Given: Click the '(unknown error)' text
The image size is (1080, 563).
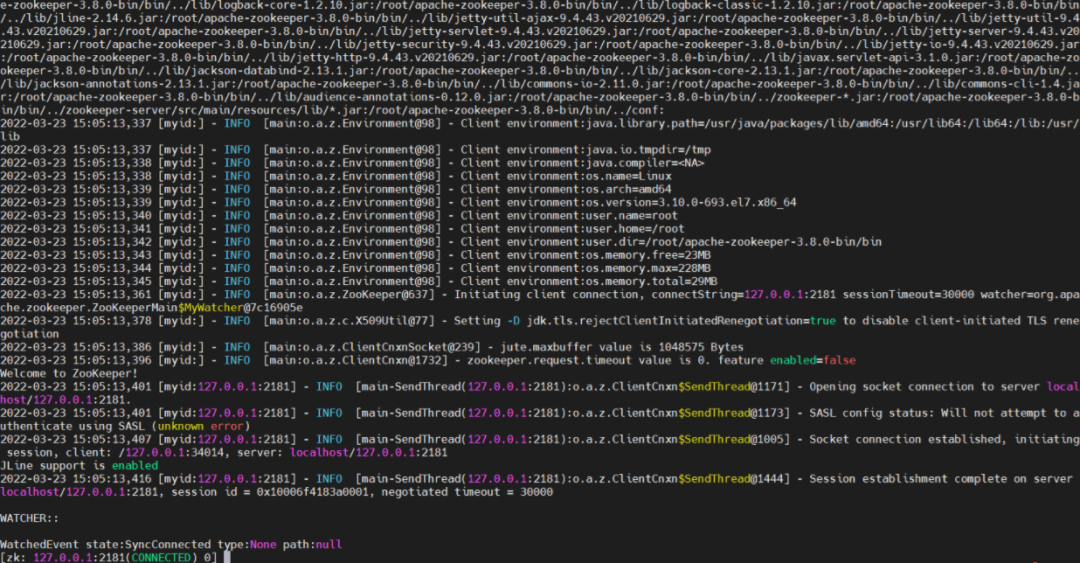Looking at the screenshot, I should point(200,426).
